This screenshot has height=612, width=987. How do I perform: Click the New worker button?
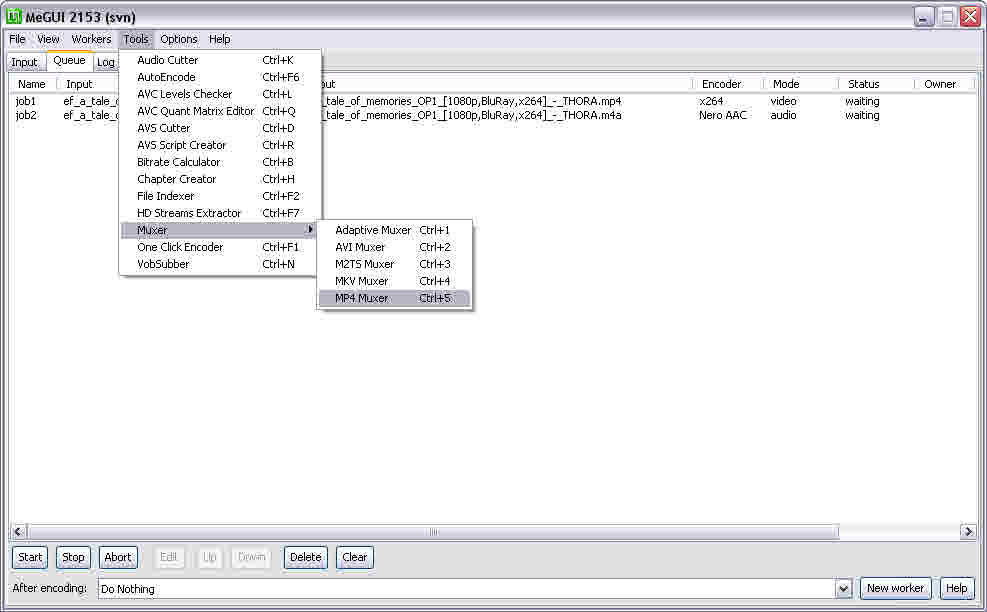pos(895,588)
